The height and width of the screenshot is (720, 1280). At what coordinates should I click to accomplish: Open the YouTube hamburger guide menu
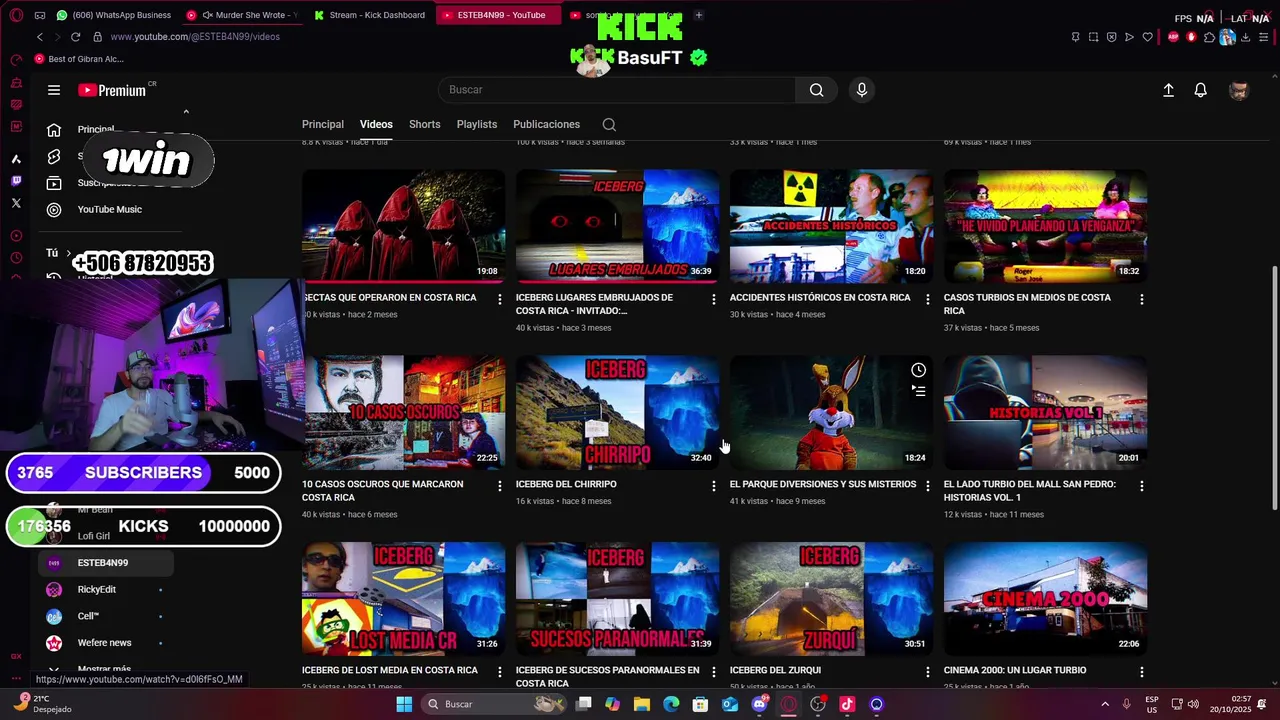tap(54, 90)
